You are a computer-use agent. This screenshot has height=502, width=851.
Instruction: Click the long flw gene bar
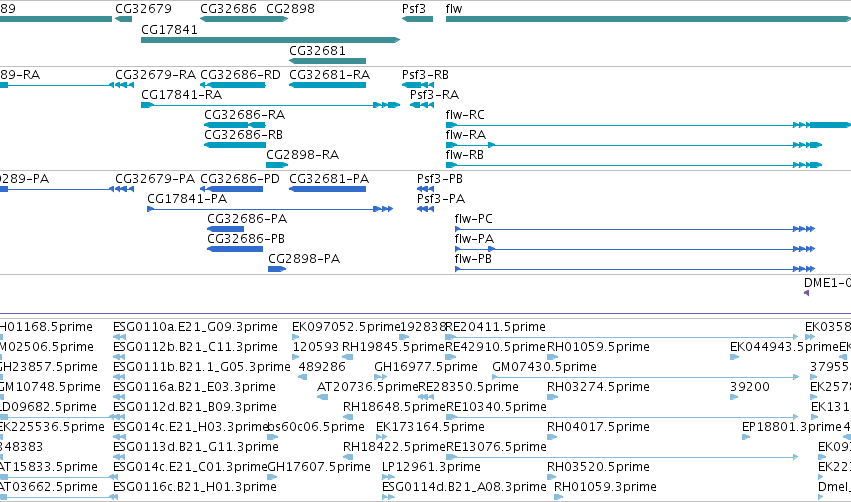[x=648, y=19]
